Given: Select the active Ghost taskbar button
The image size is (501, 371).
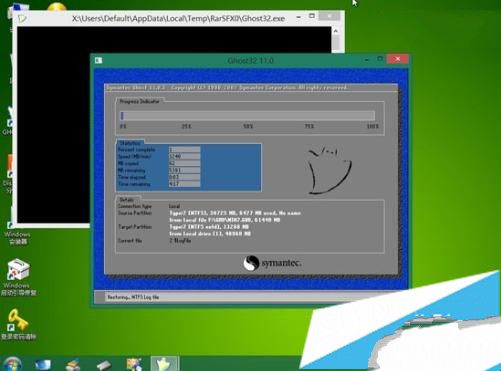Looking at the screenshot, I should (164, 364).
